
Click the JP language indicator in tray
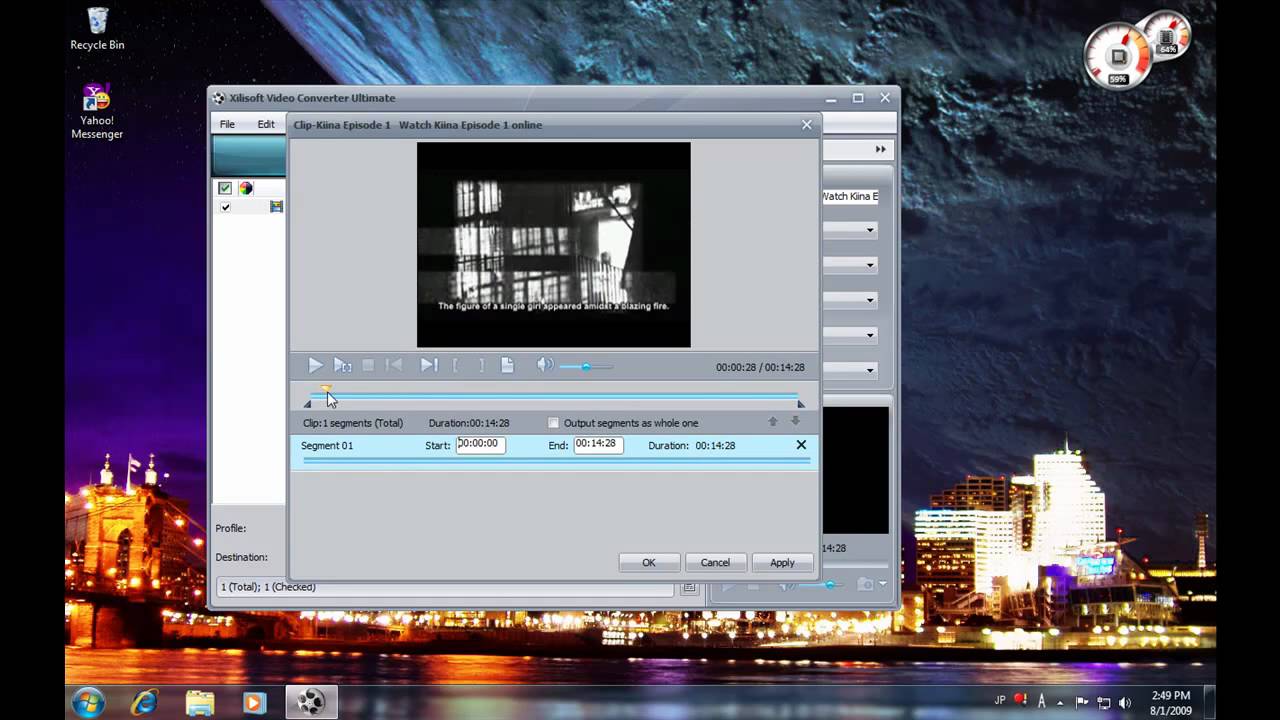pyautogui.click(x=1000, y=701)
